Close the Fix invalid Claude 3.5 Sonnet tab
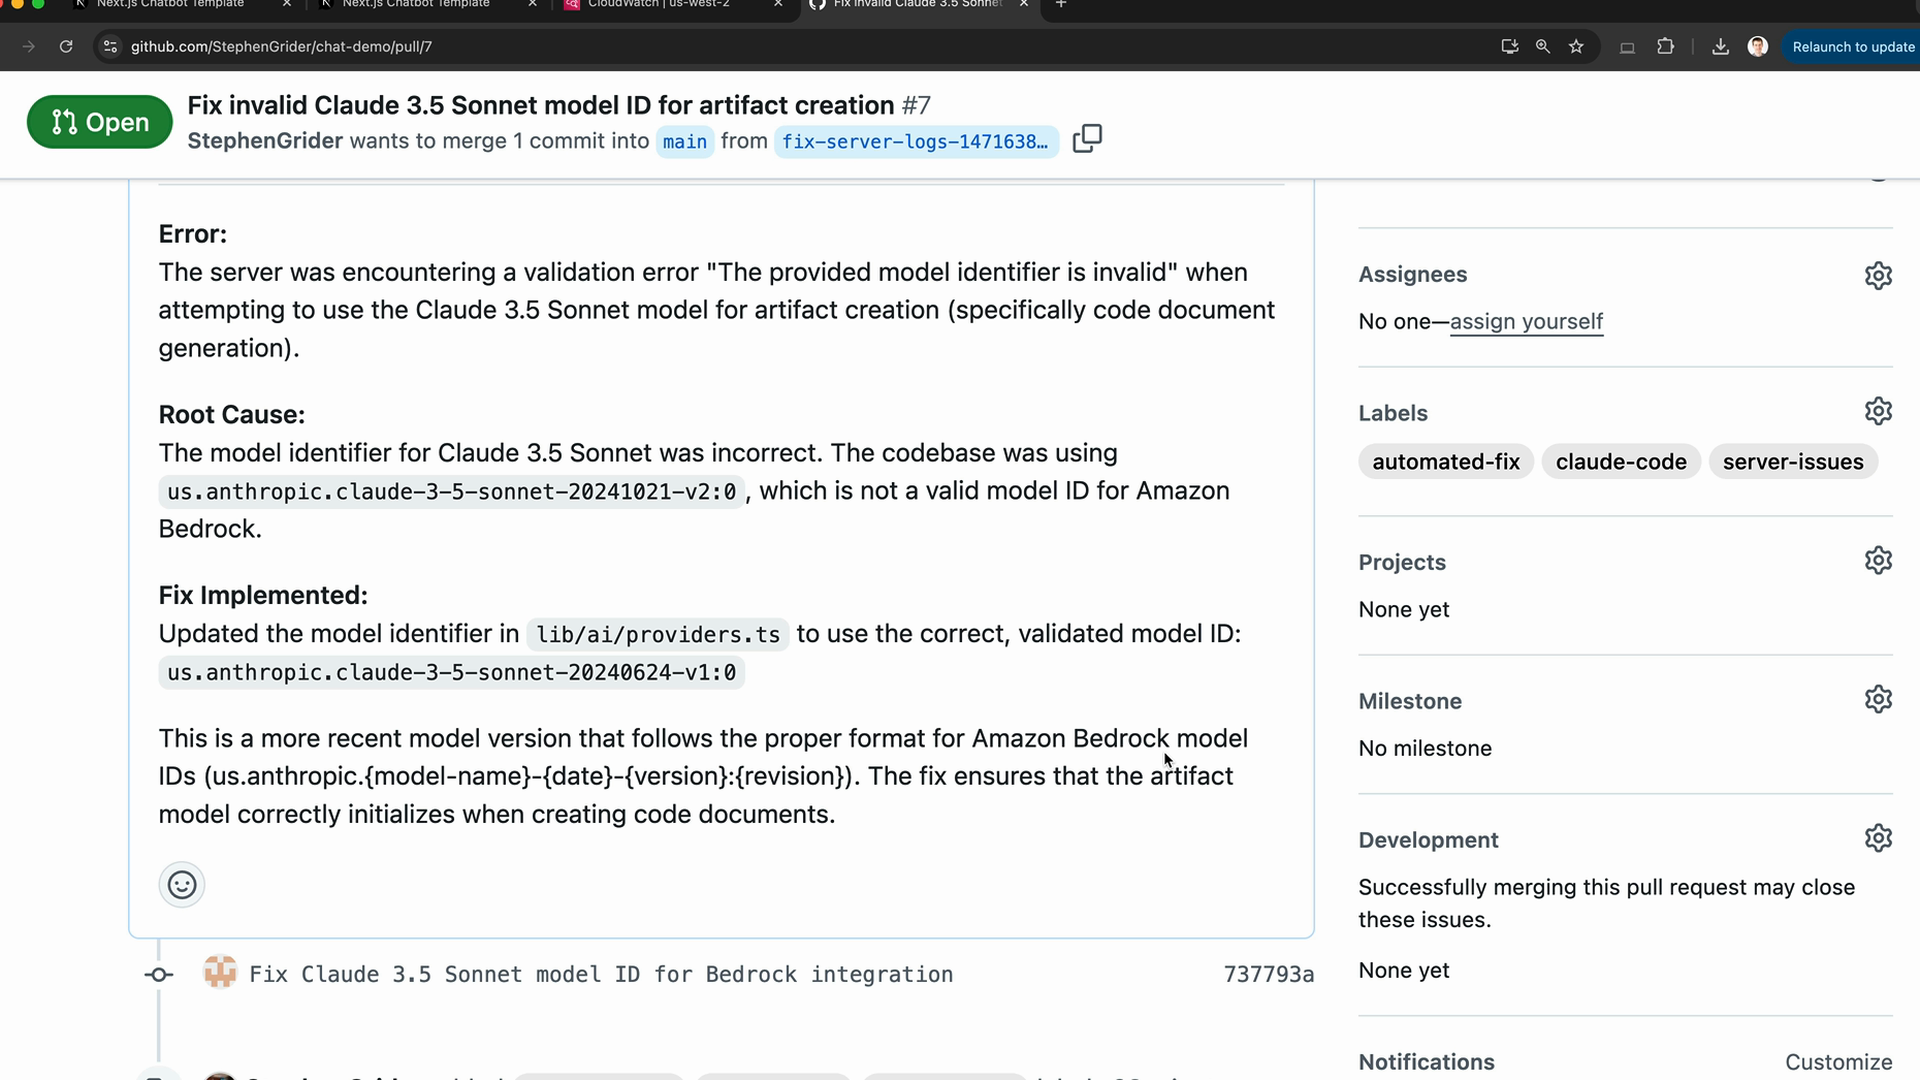This screenshot has width=1920, height=1080. pos(1024,5)
